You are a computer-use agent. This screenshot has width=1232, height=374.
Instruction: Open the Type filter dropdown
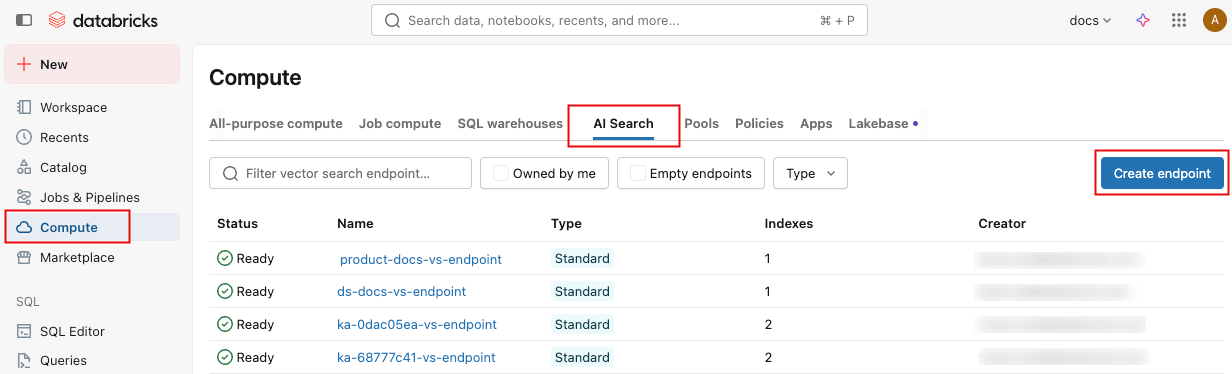[811, 173]
